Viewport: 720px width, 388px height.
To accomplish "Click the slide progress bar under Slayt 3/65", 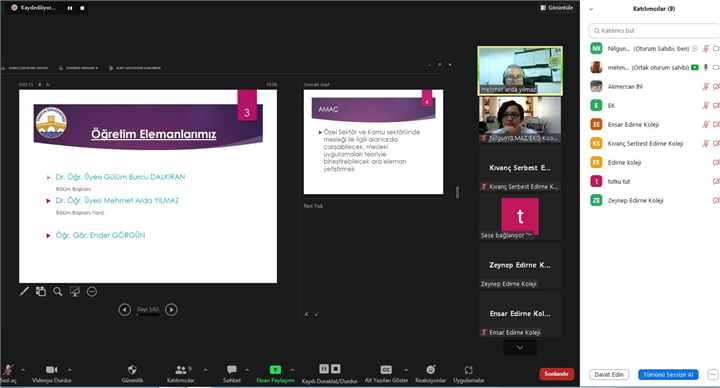I will point(148,315).
